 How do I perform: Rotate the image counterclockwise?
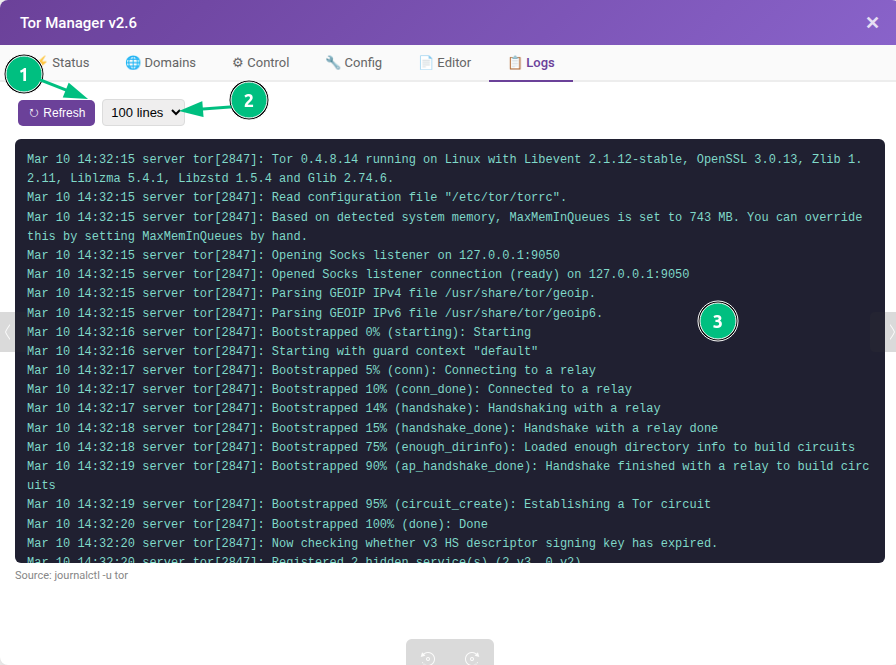point(428,658)
